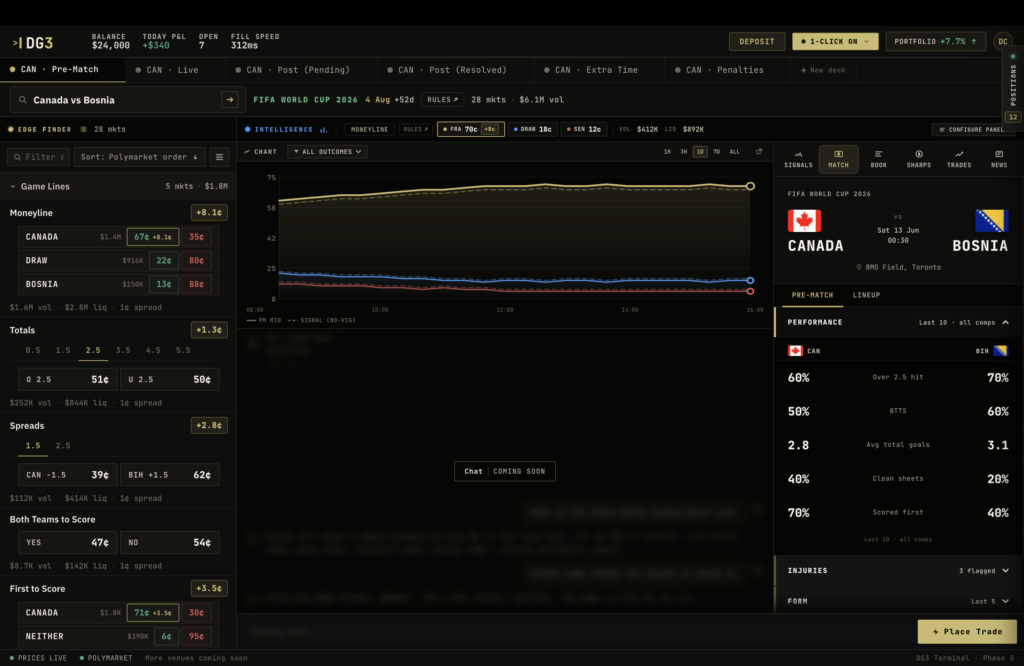Select the DRAW 18c outcome chip
Viewport: 1024px width, 666px height.
tap(532, 129)
